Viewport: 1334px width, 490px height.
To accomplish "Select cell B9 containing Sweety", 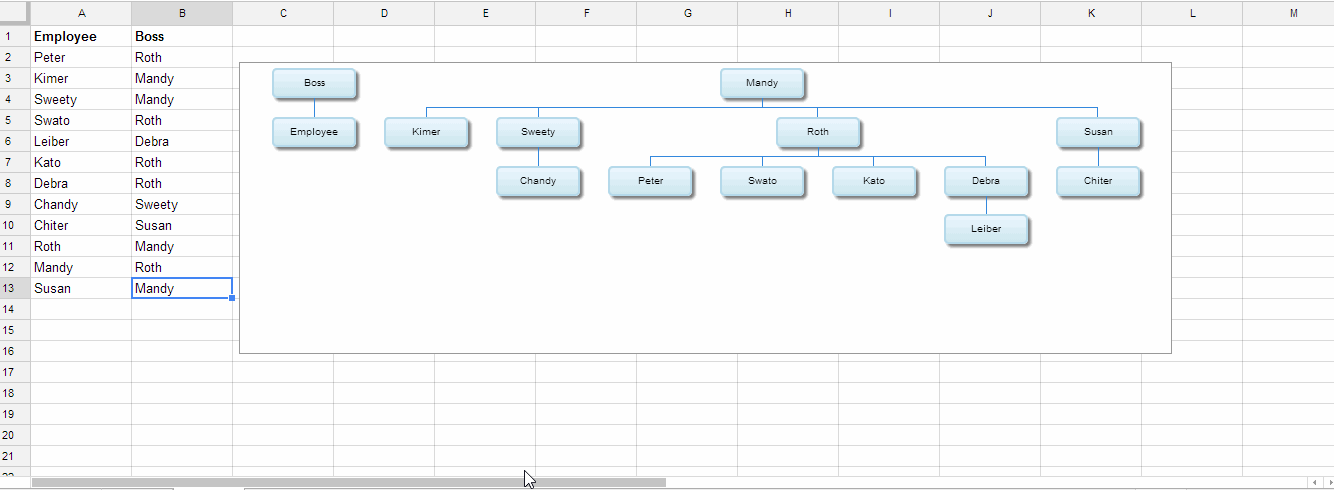I will (x=182, y=204).
